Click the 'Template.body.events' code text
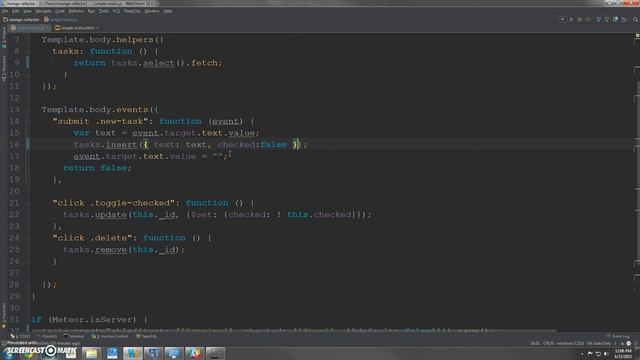The width and height of the screenshot is (640, 360). point(95,109)
